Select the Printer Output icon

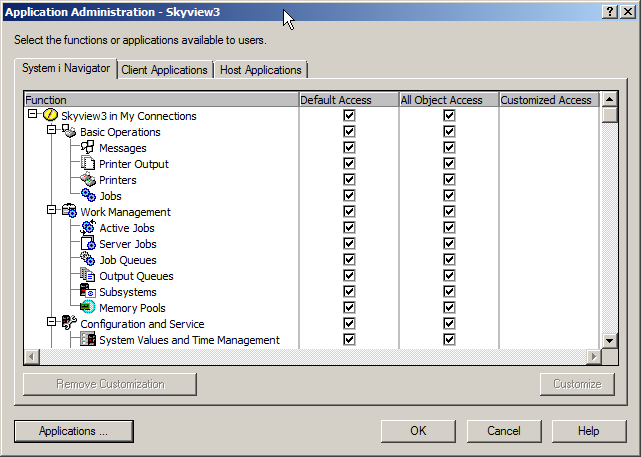88,163
